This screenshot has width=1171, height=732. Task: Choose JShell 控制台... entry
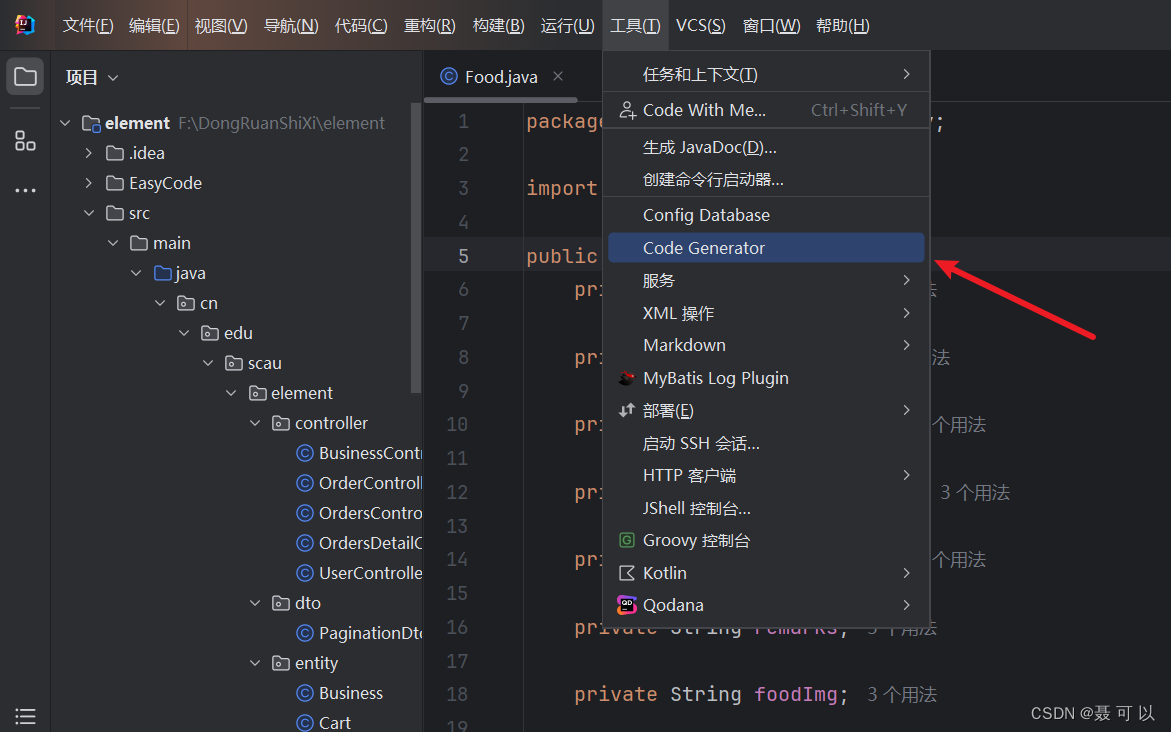coord(766,508)
